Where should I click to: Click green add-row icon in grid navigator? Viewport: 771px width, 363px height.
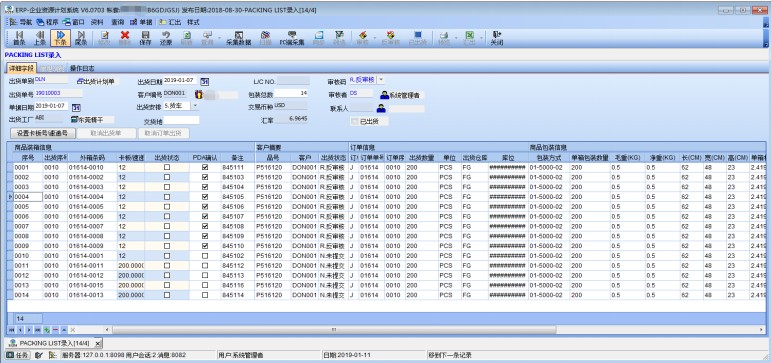click(47, 330)
